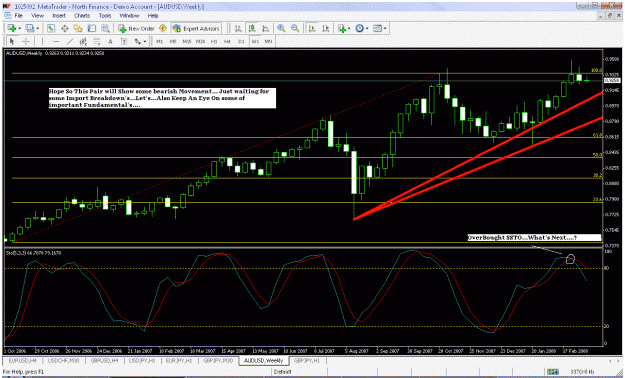Select the Equidistant Channel tool
The image size is (625, 378).
(x=83, y=41)
